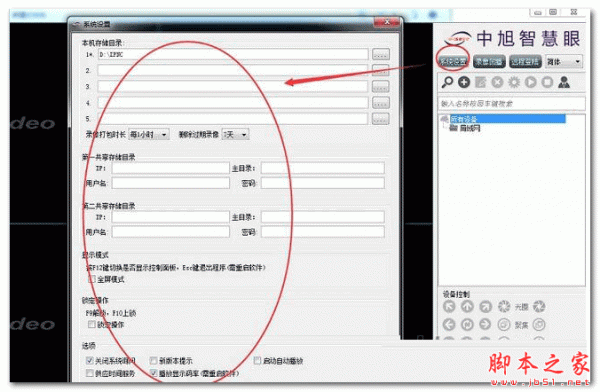This screenshot has width=600, height=392.
Task: Click the PTZ up arrow control
Action: tap(467, 306)
